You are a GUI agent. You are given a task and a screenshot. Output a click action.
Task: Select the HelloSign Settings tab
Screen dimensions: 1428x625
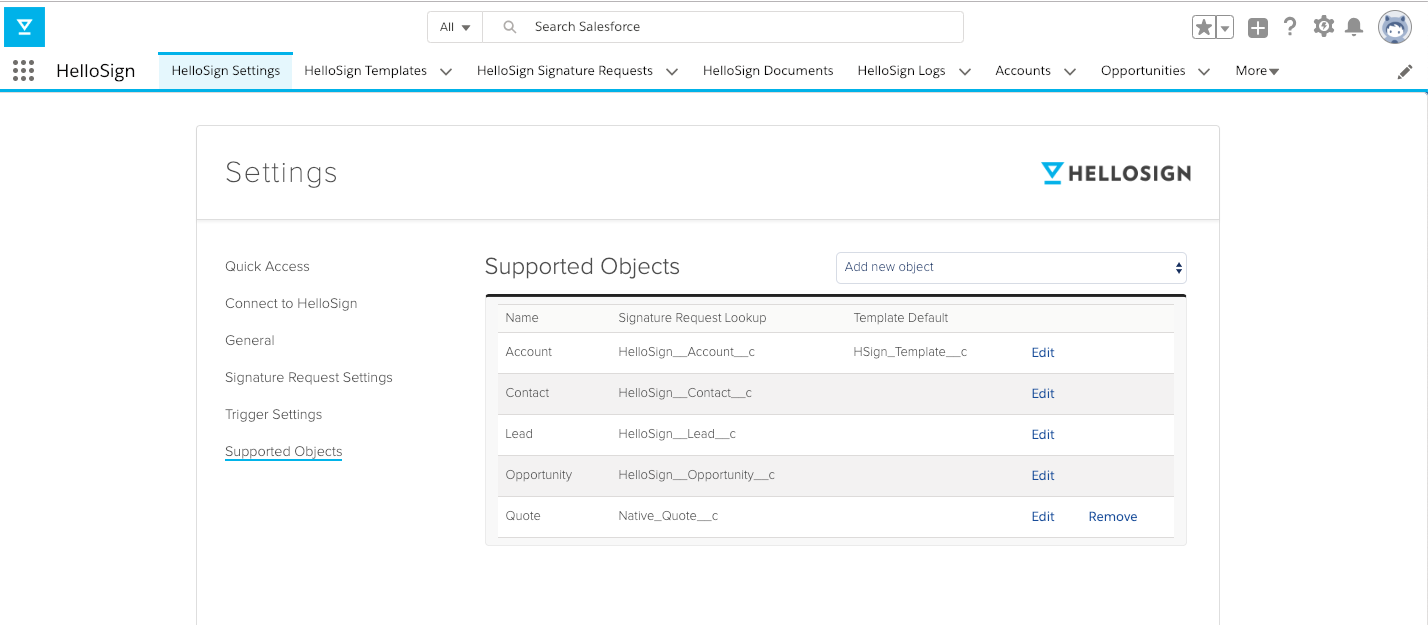coord(226,71)
